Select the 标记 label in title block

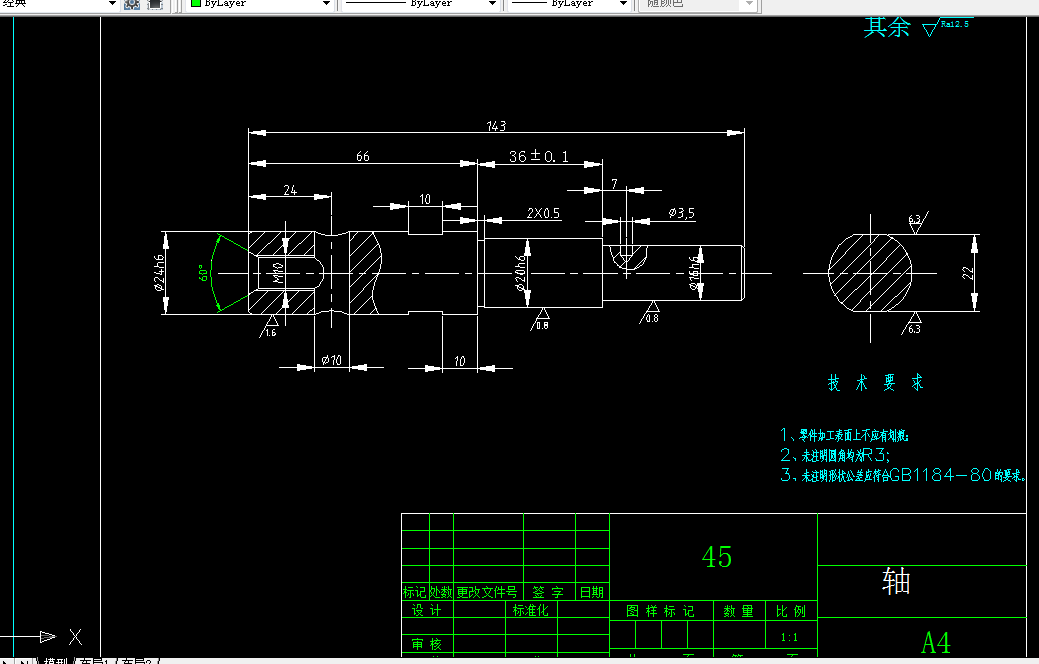click(x=415, y=592)
